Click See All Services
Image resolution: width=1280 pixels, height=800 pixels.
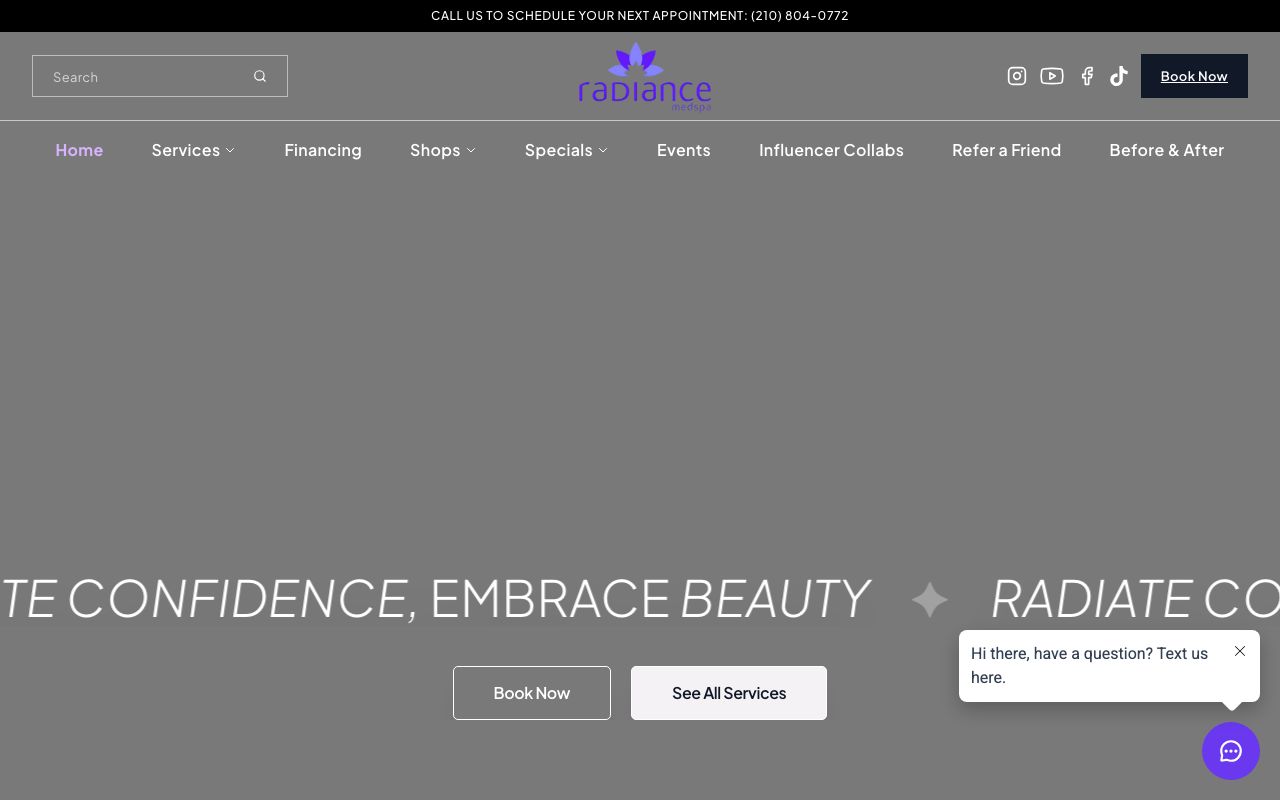point(729,693)
